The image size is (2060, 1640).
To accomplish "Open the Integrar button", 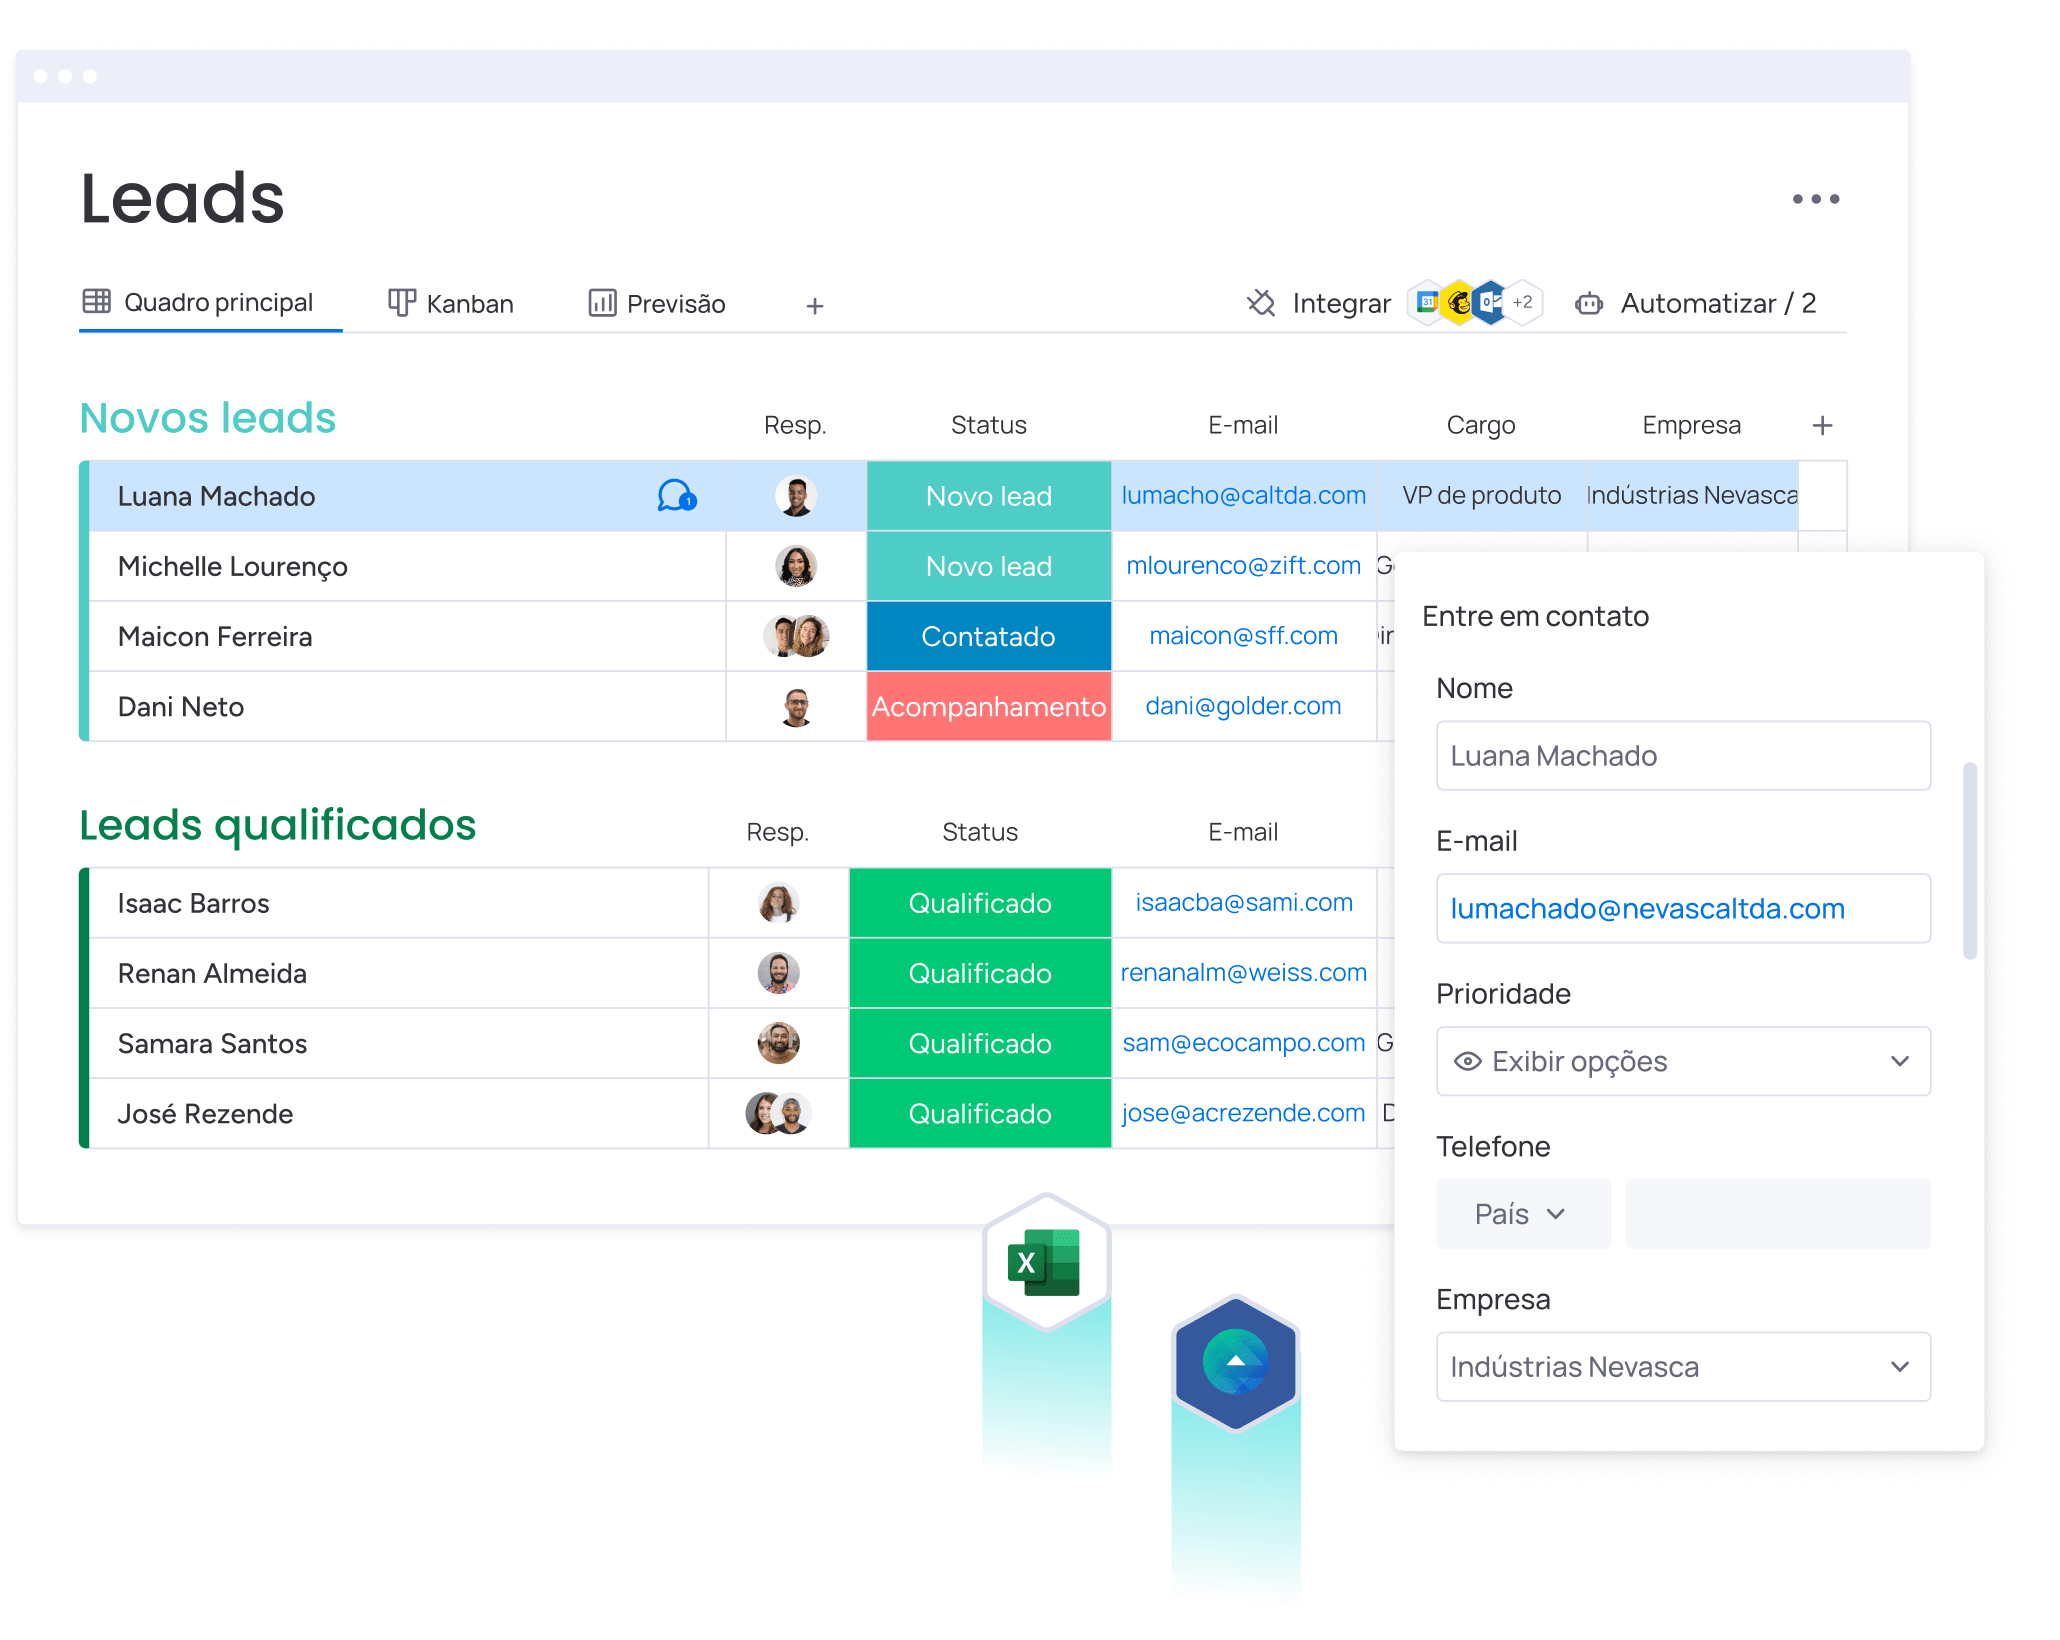I will (x=1319, y=303).
